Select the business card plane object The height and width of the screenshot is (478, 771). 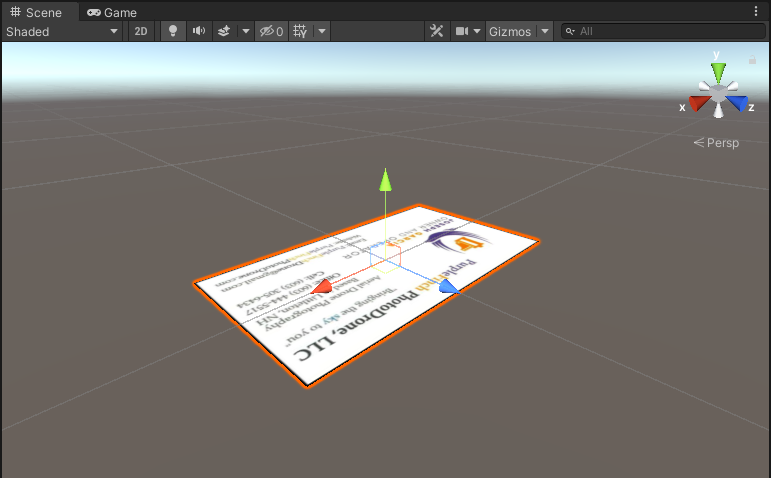point(366,296)
